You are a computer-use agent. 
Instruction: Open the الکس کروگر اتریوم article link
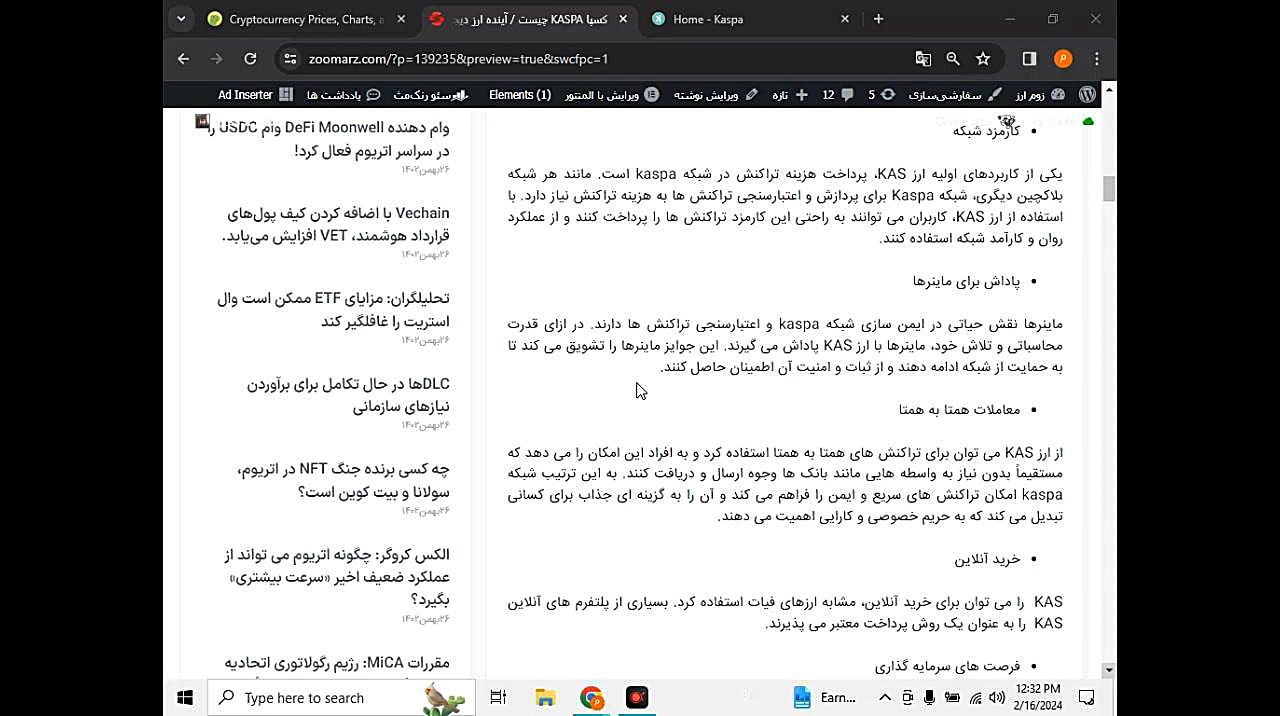pyautogui.click(x=336, y=576)
